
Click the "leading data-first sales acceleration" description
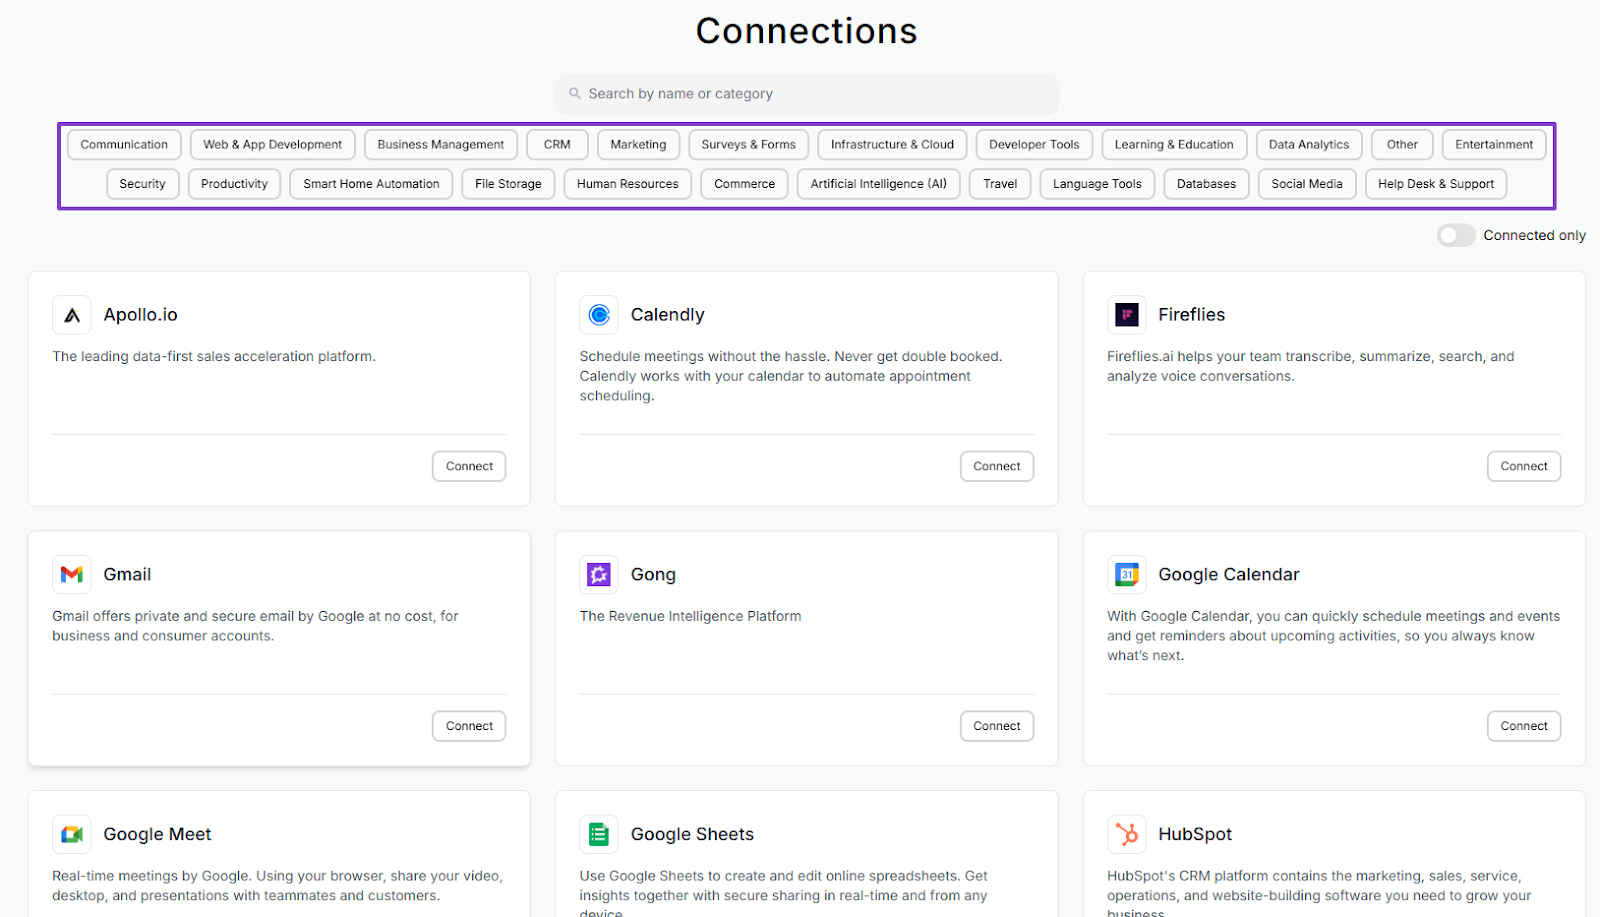(214, 357)
